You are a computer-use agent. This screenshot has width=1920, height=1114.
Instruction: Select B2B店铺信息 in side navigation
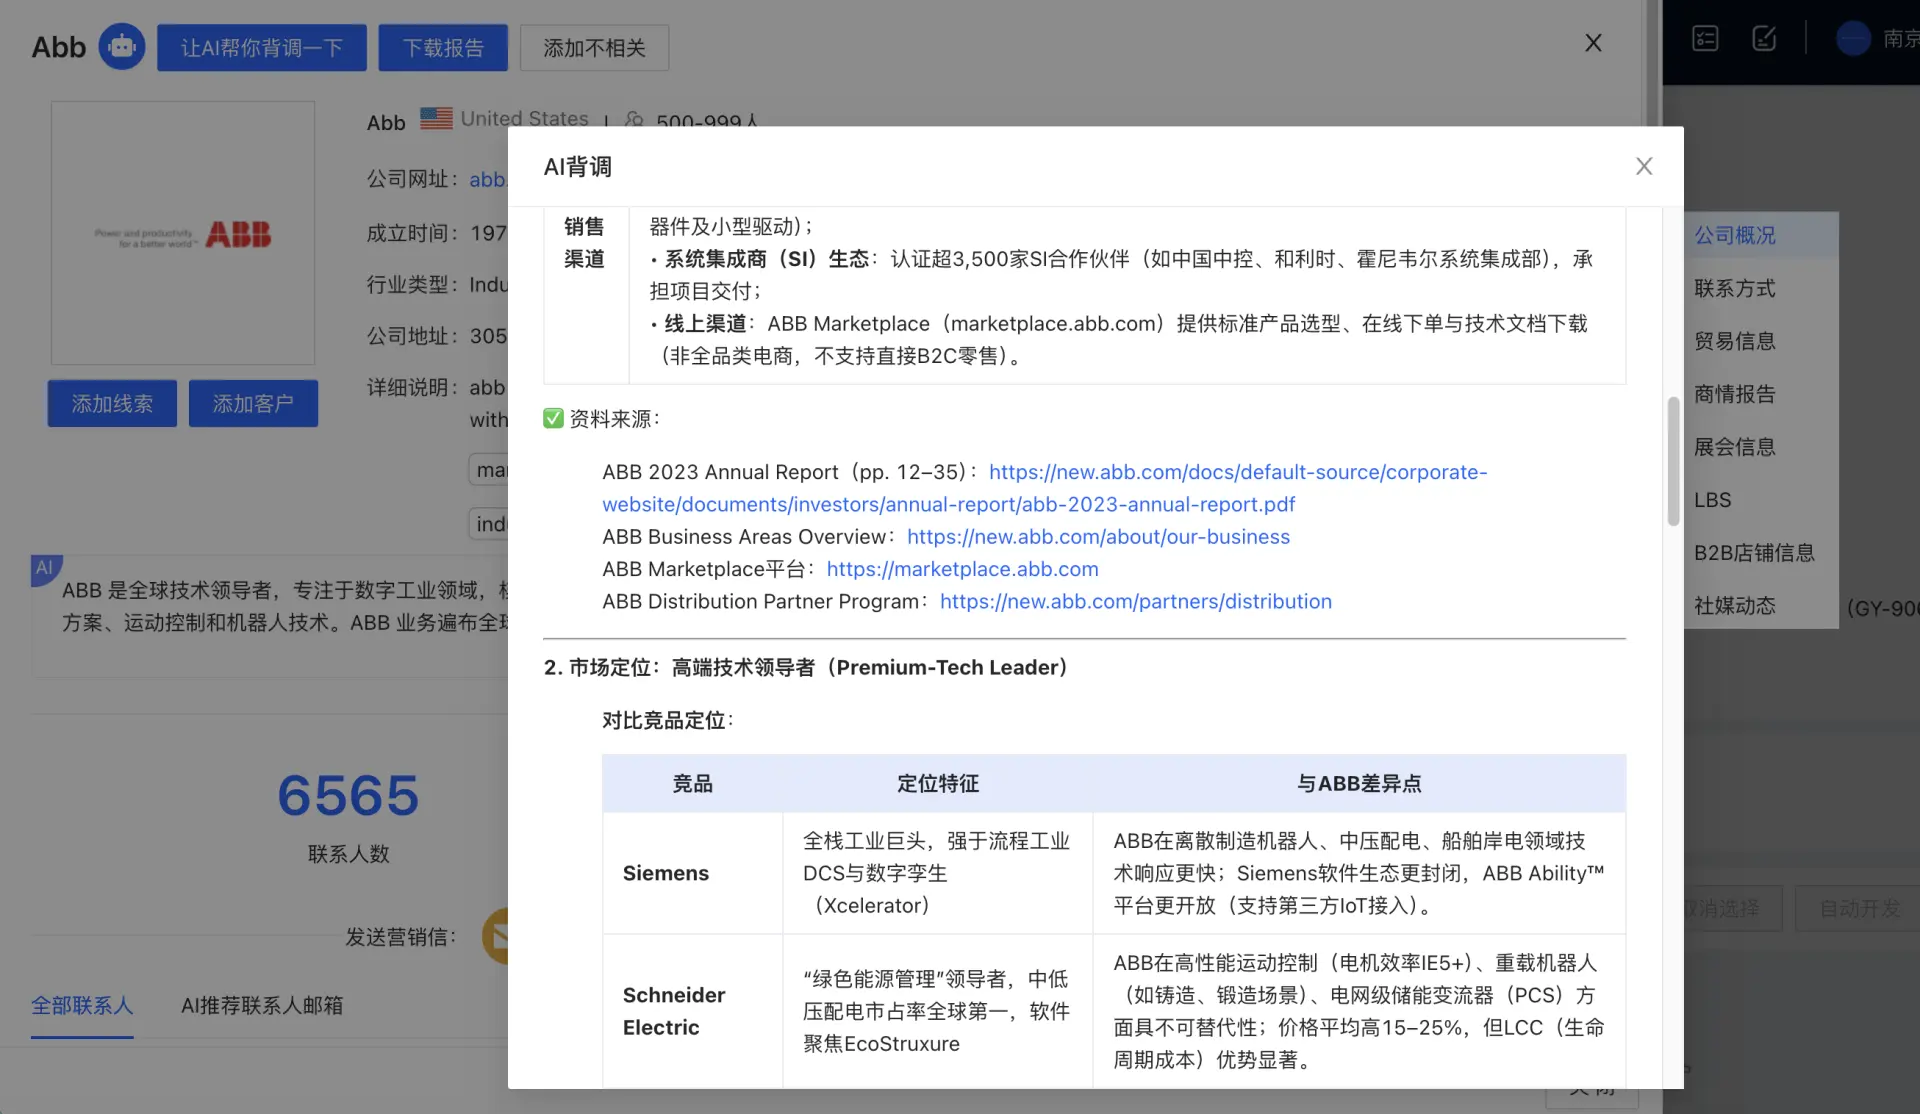click(1754, 553)
